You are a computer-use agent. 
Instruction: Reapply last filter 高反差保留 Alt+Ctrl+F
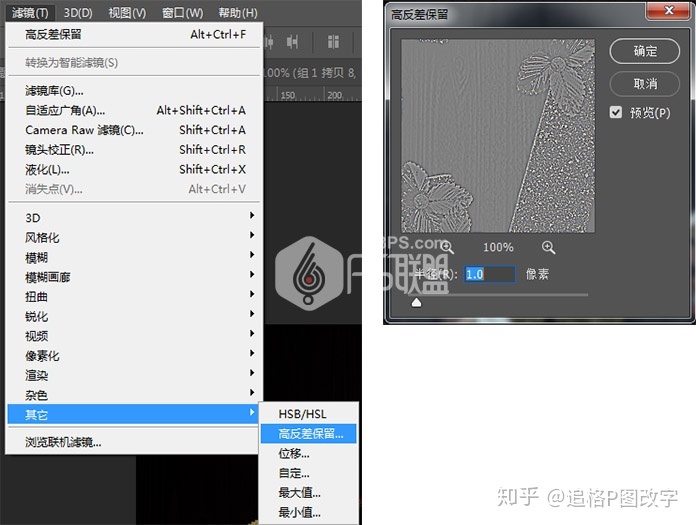[134, 35]
